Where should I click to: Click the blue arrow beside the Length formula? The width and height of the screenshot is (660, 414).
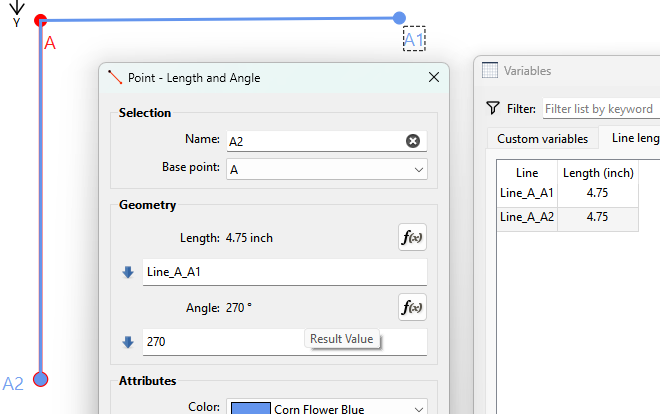(128, 272)
